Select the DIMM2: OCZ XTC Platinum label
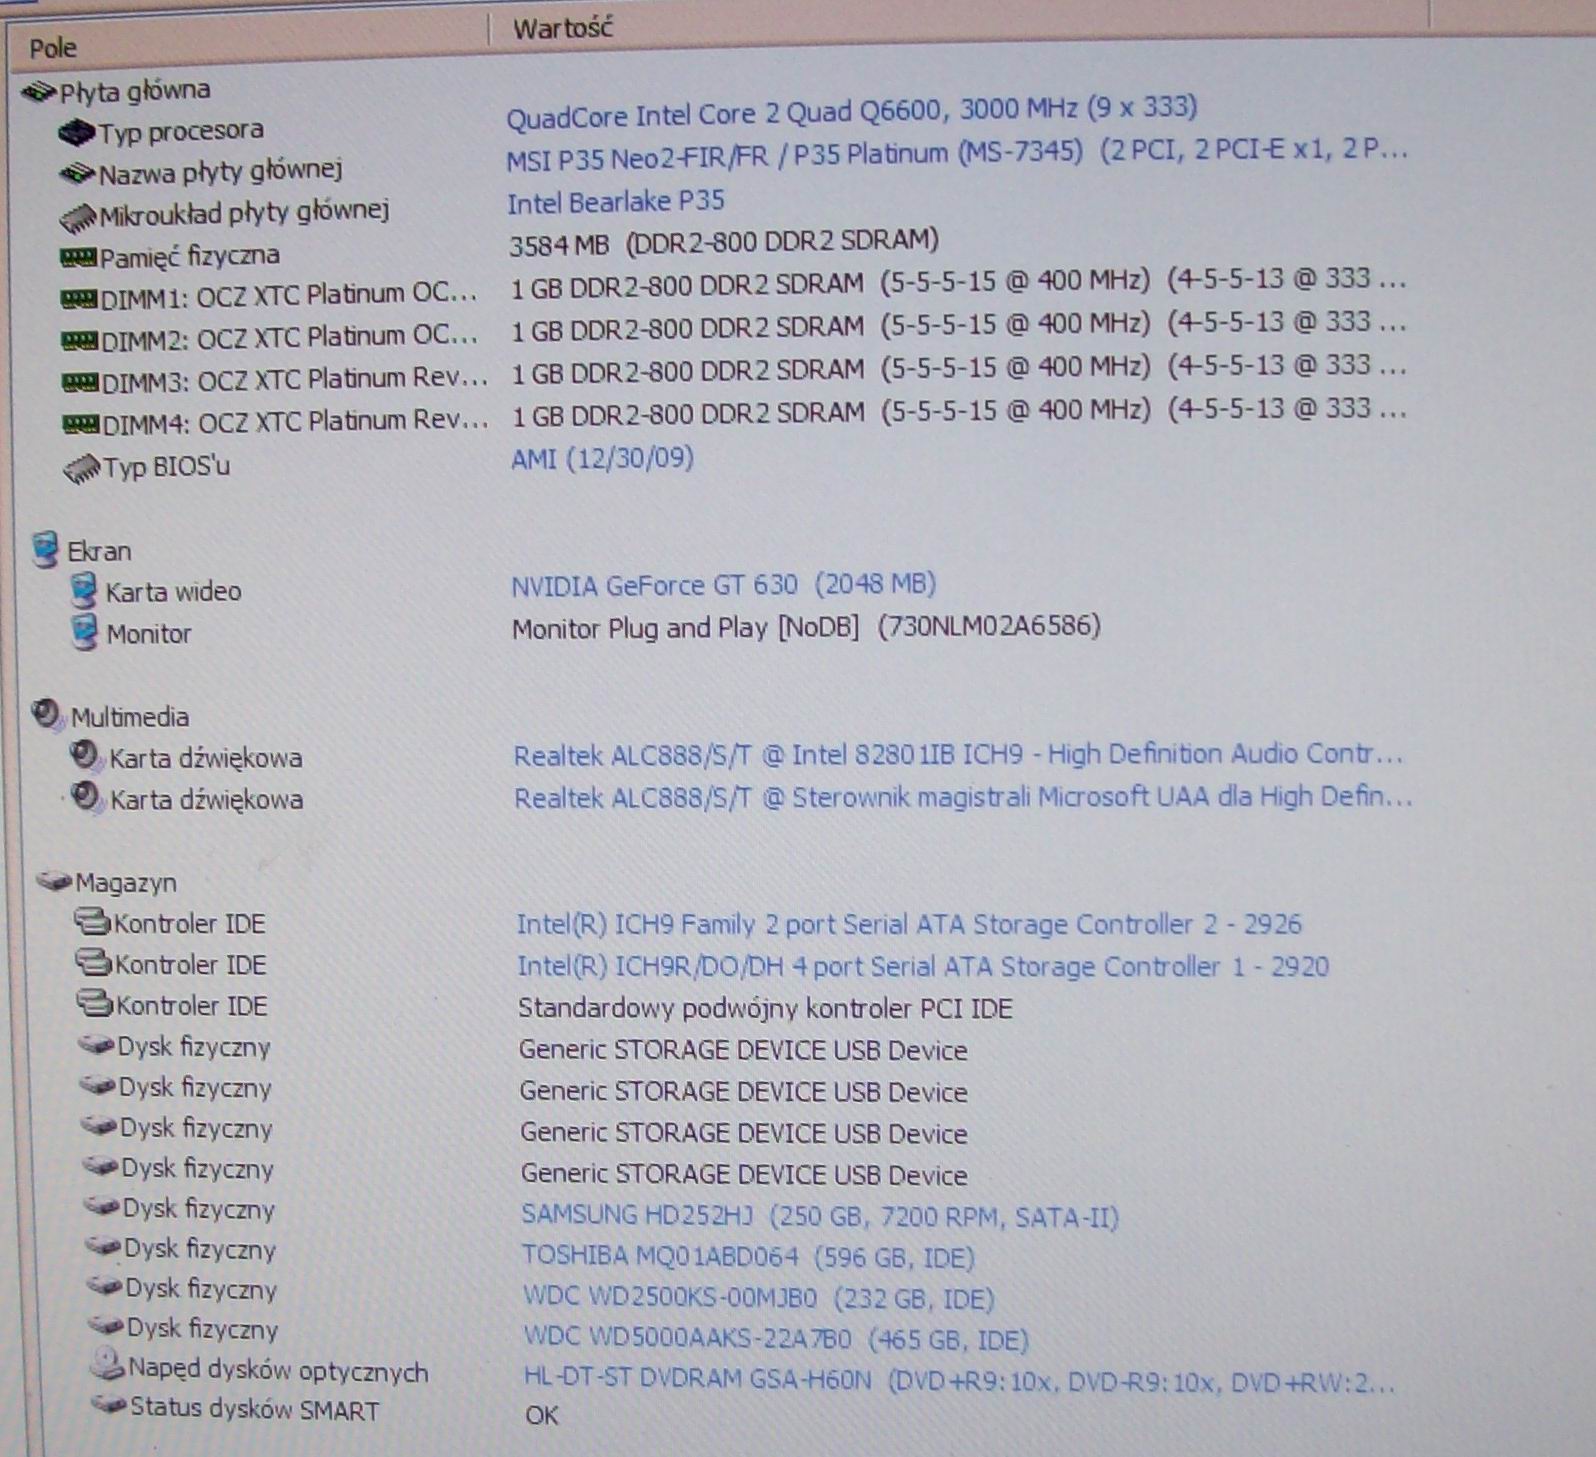This screenshot has width=1596, height=1457. point(290,338)
